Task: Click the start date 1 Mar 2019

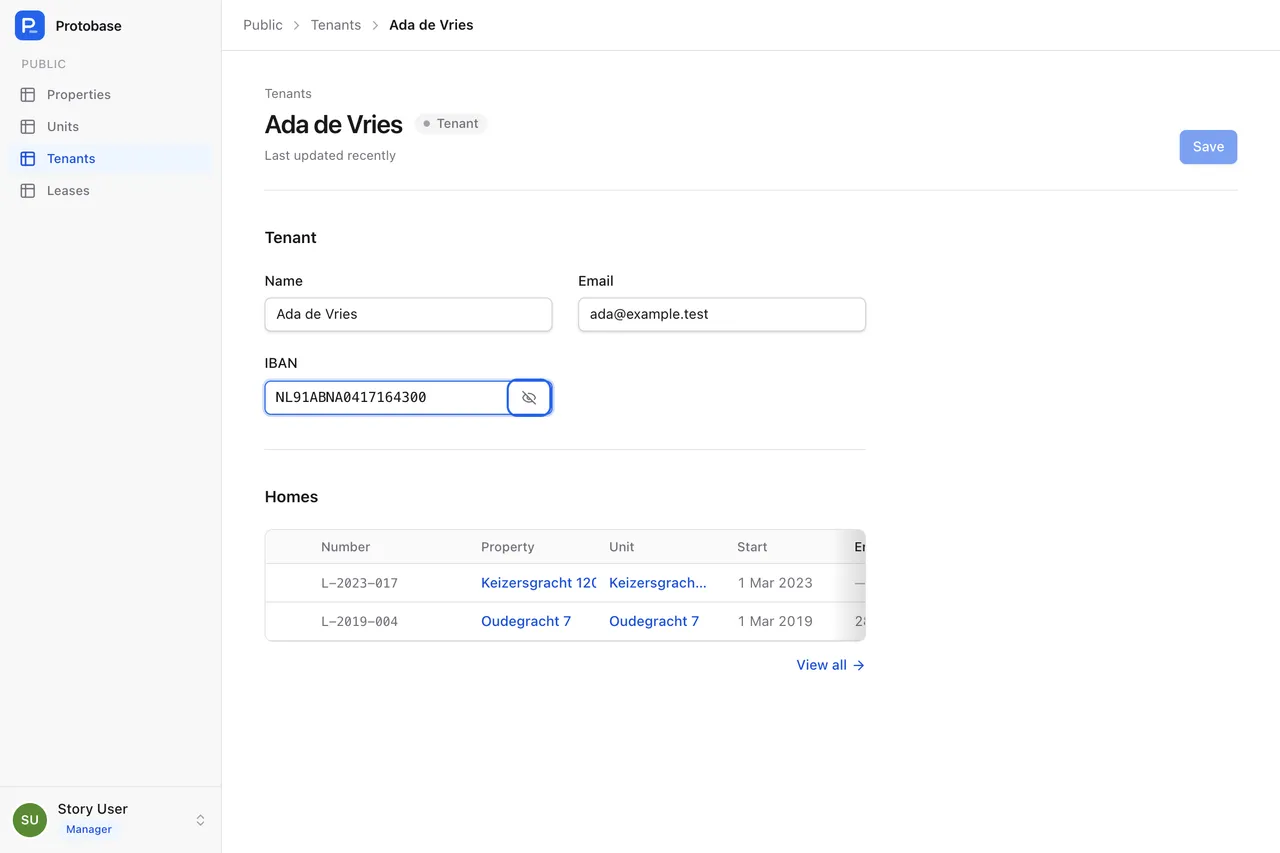Action: coord(775,621)
